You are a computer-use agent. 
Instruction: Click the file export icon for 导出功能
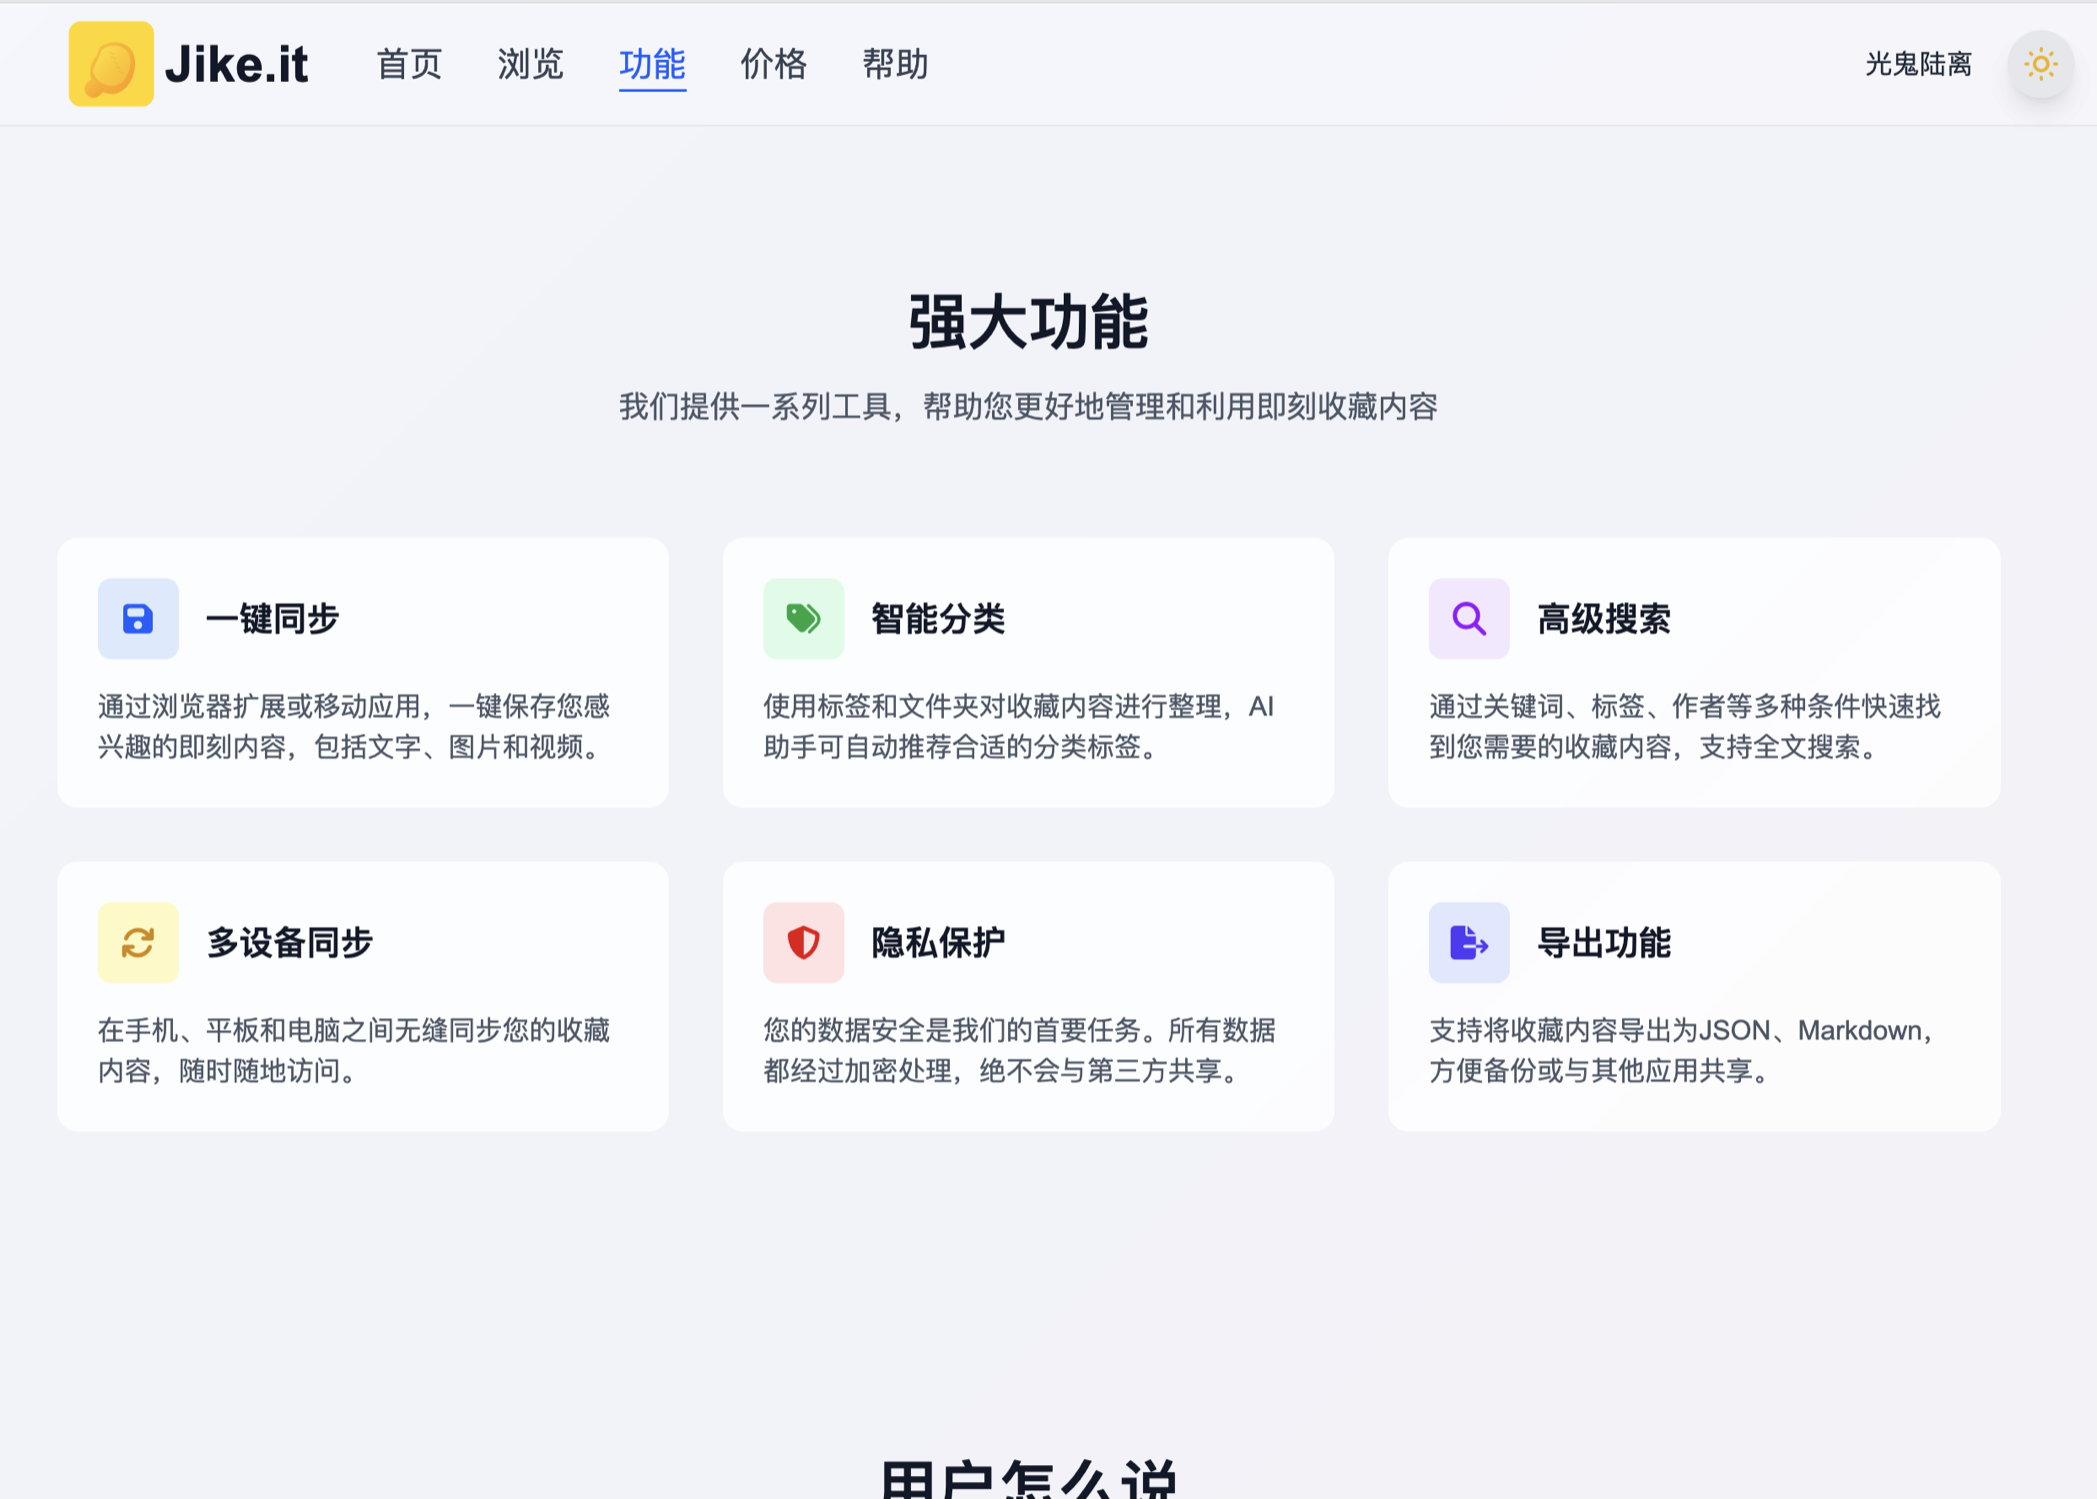click(1468, 943)
